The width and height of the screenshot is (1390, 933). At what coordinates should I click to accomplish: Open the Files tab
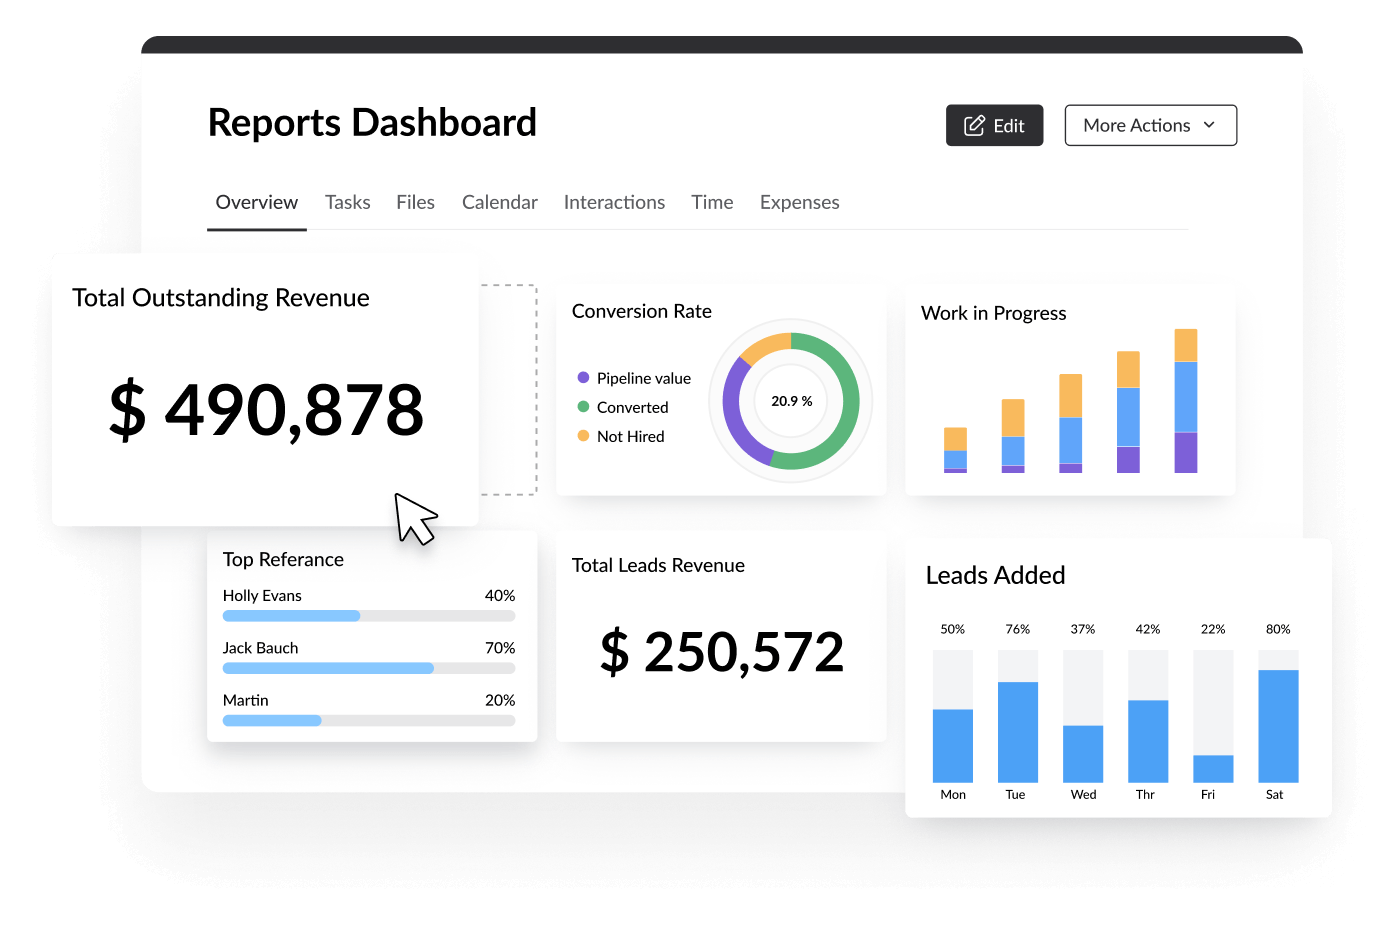415,202
